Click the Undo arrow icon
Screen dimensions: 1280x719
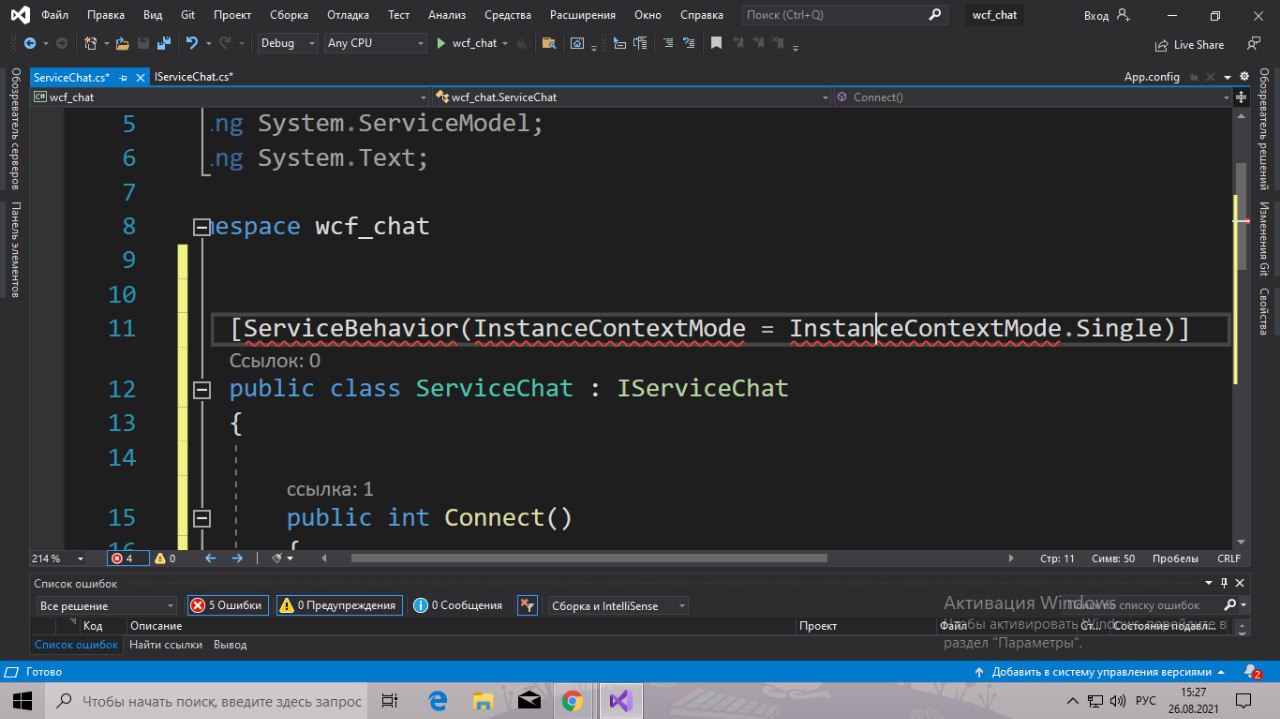[x=192, y=43]
